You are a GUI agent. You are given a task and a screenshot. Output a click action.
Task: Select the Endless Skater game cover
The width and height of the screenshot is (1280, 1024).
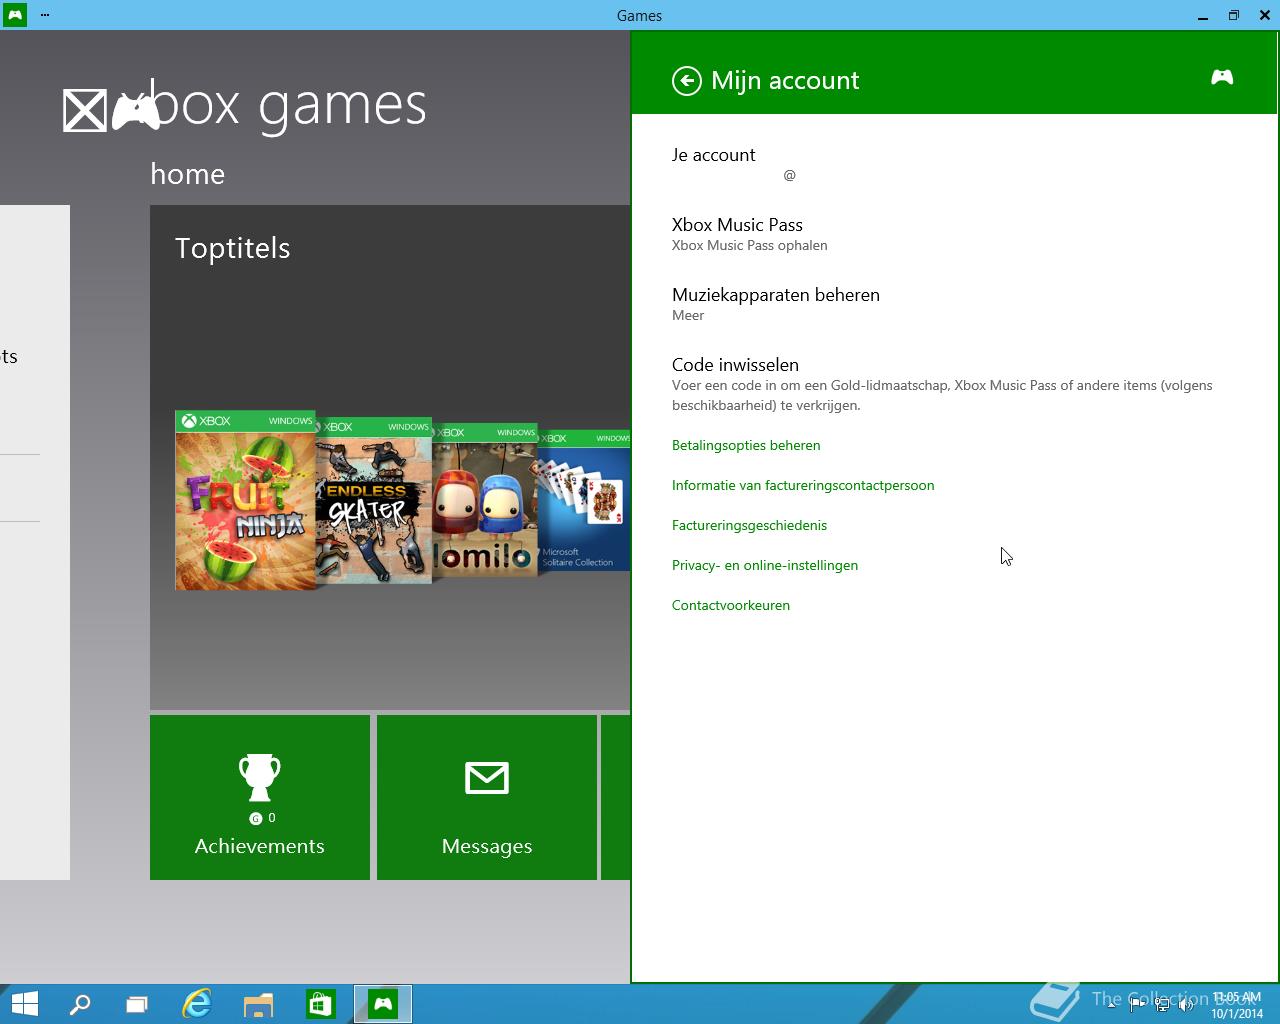click(x=374, y=500)
